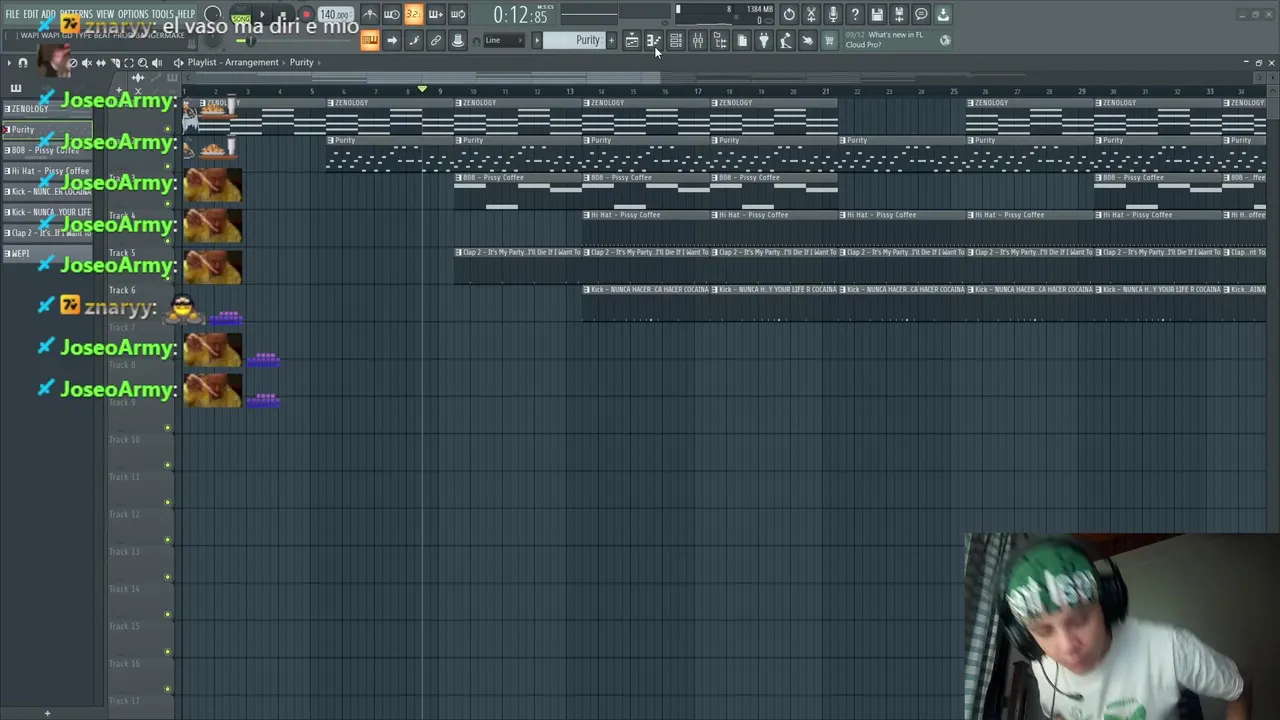Add new pattern with plus button
Viewport: 1280px width, 720px height.
point(611,40)
